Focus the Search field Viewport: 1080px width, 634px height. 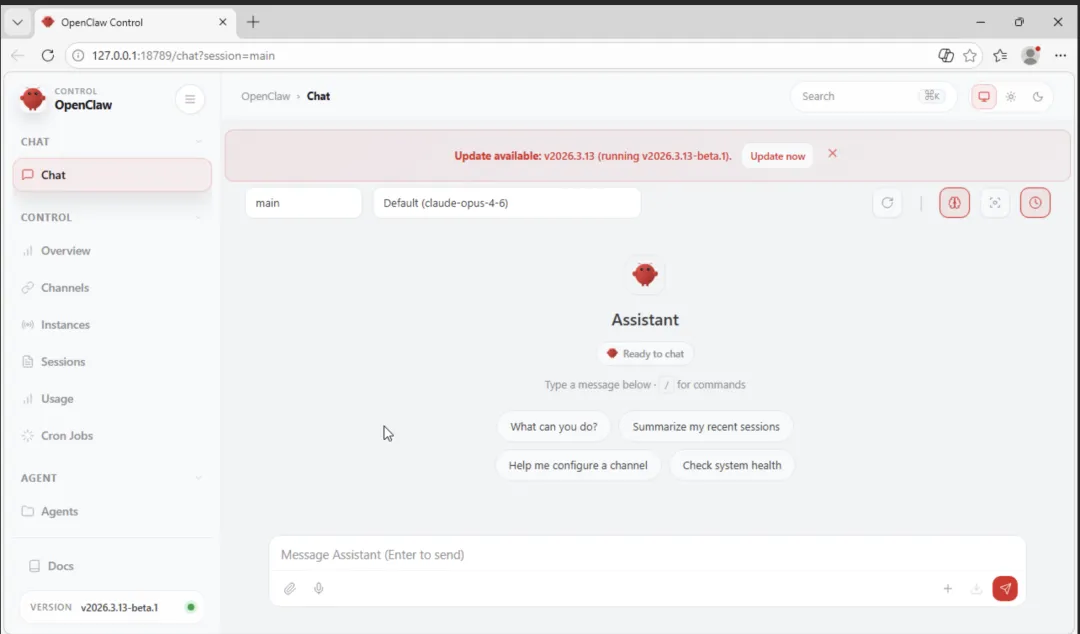tap(873, 96)
